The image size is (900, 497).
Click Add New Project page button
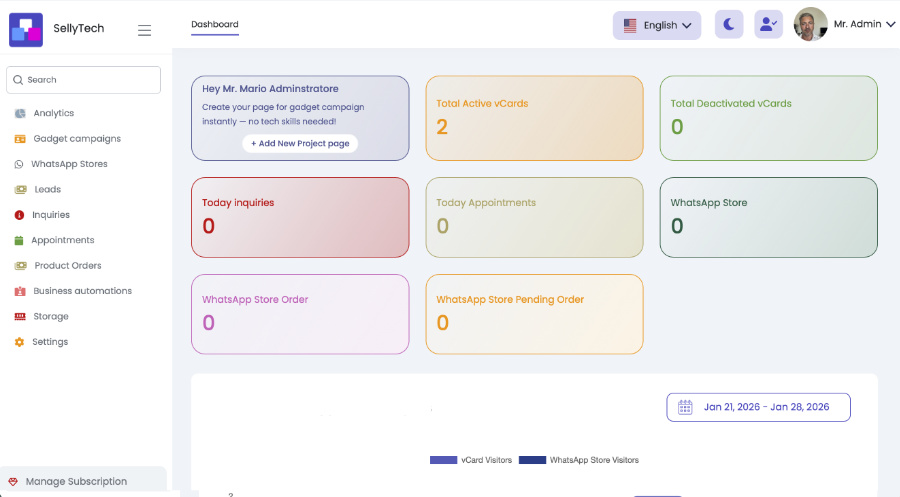300,143
